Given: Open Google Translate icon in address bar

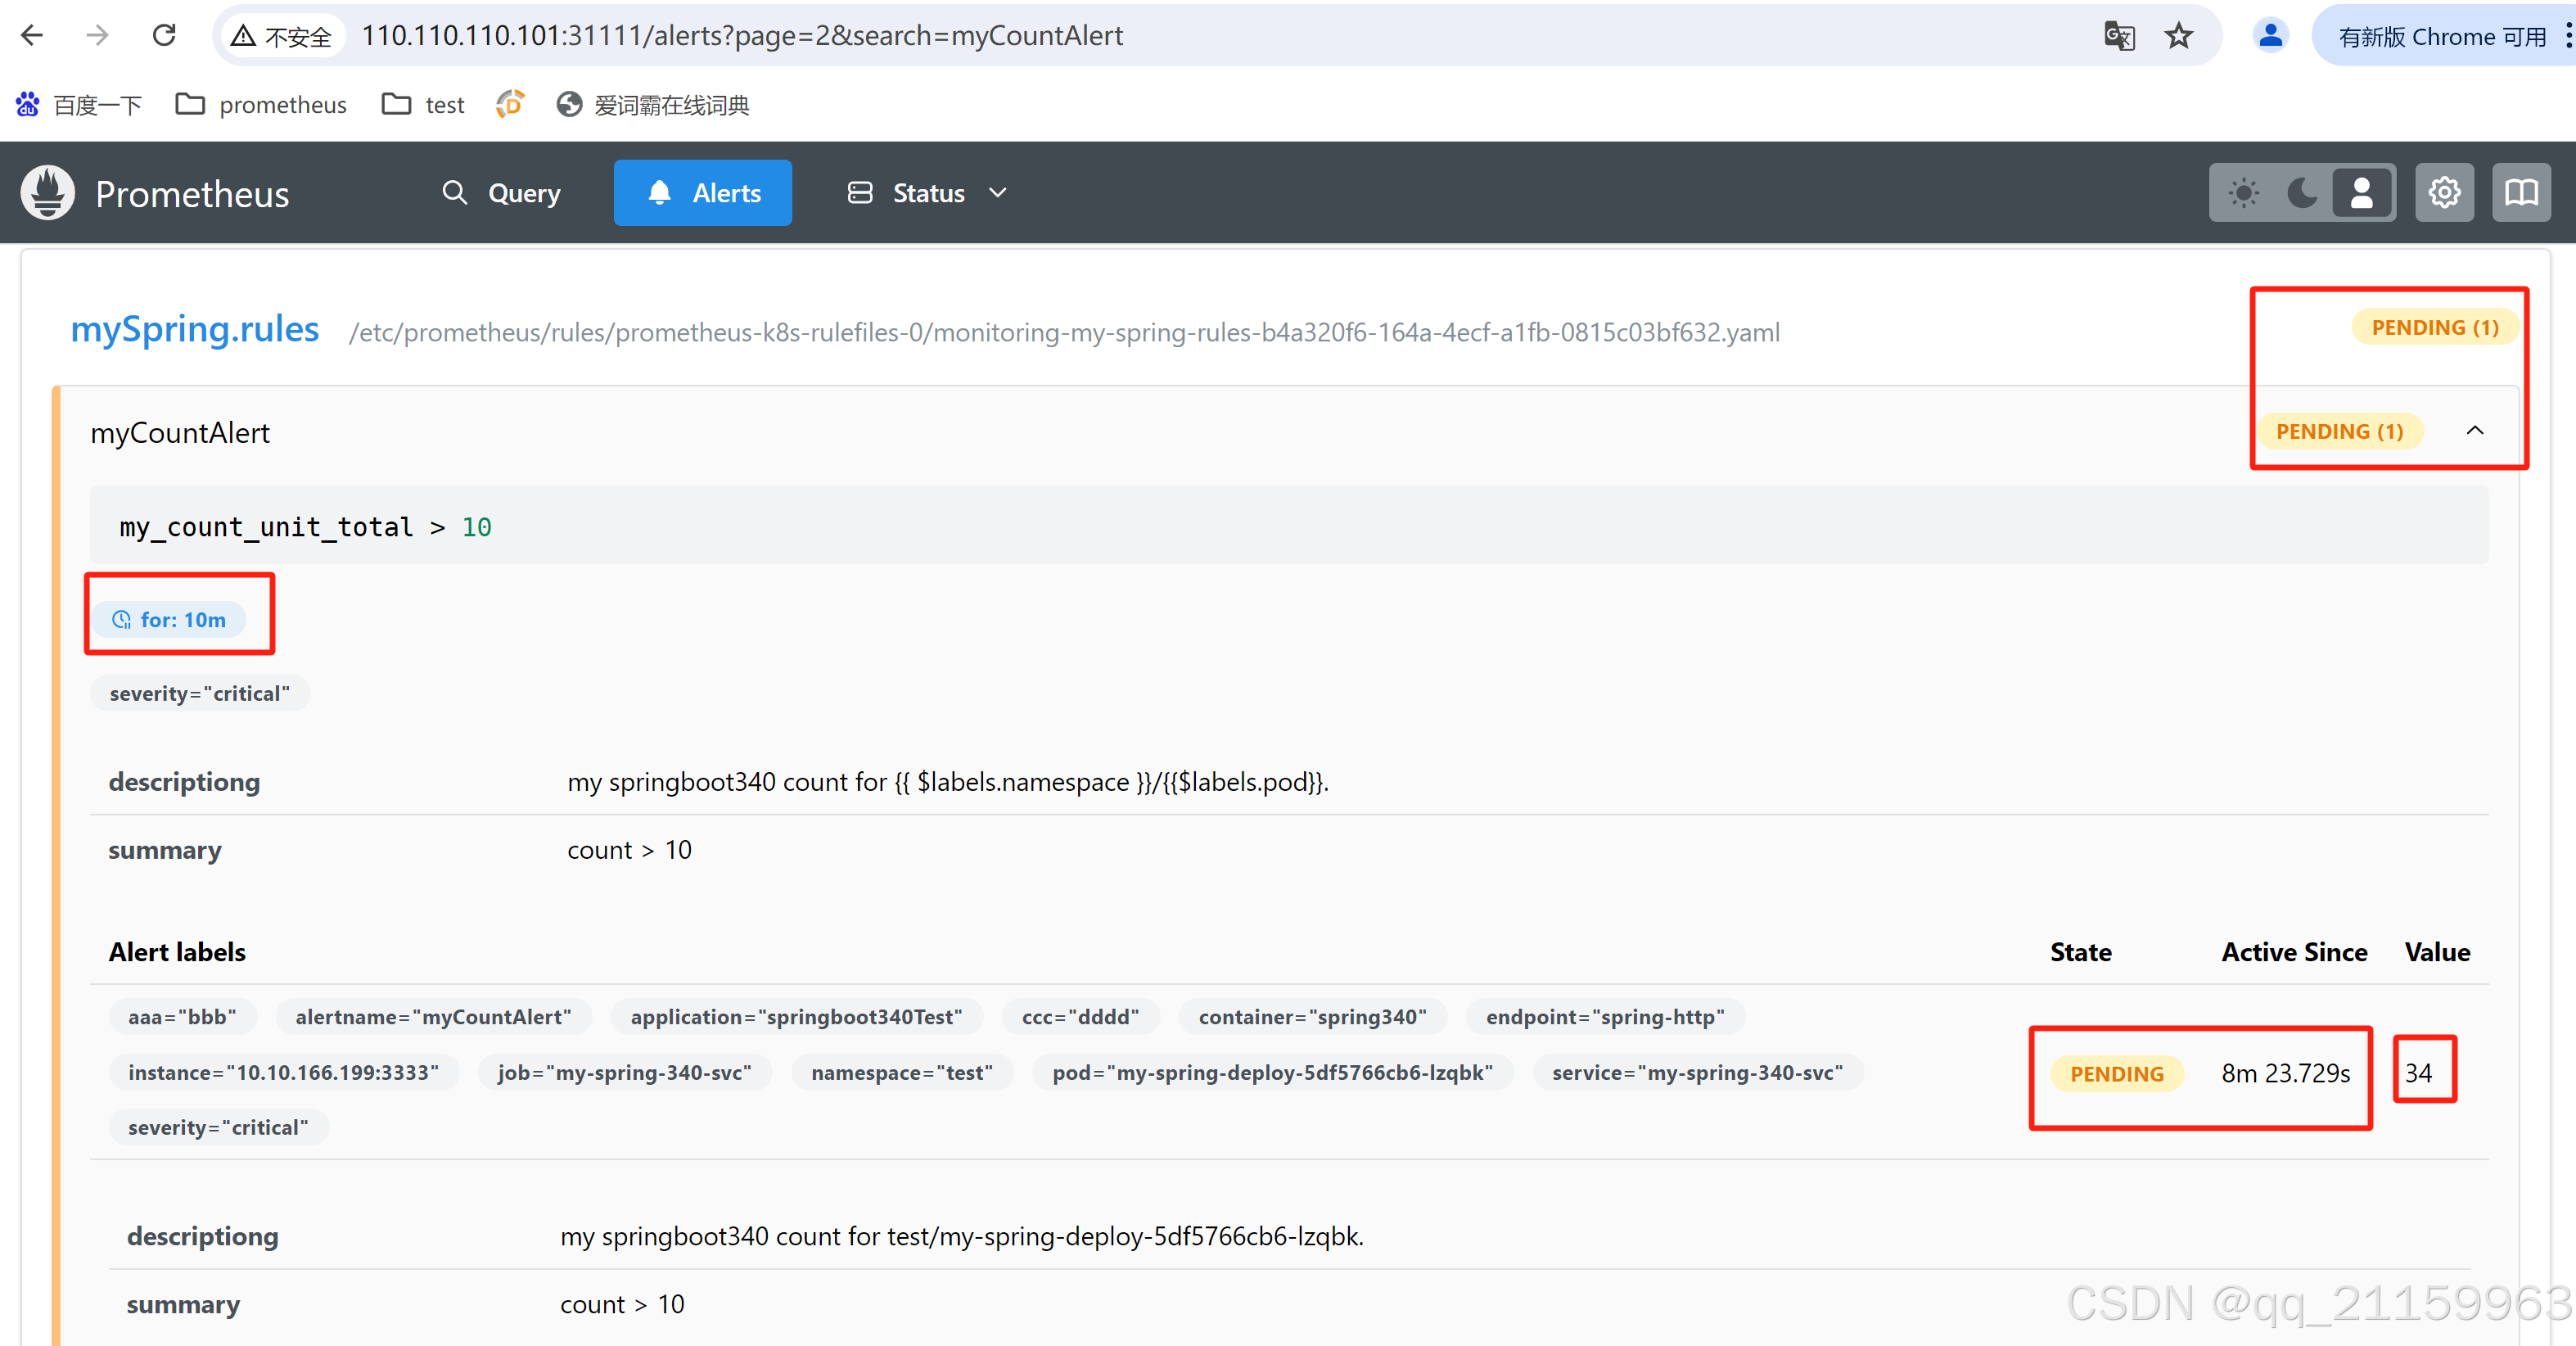Looking at the screenshot, I should click(x=2119, y=36).
